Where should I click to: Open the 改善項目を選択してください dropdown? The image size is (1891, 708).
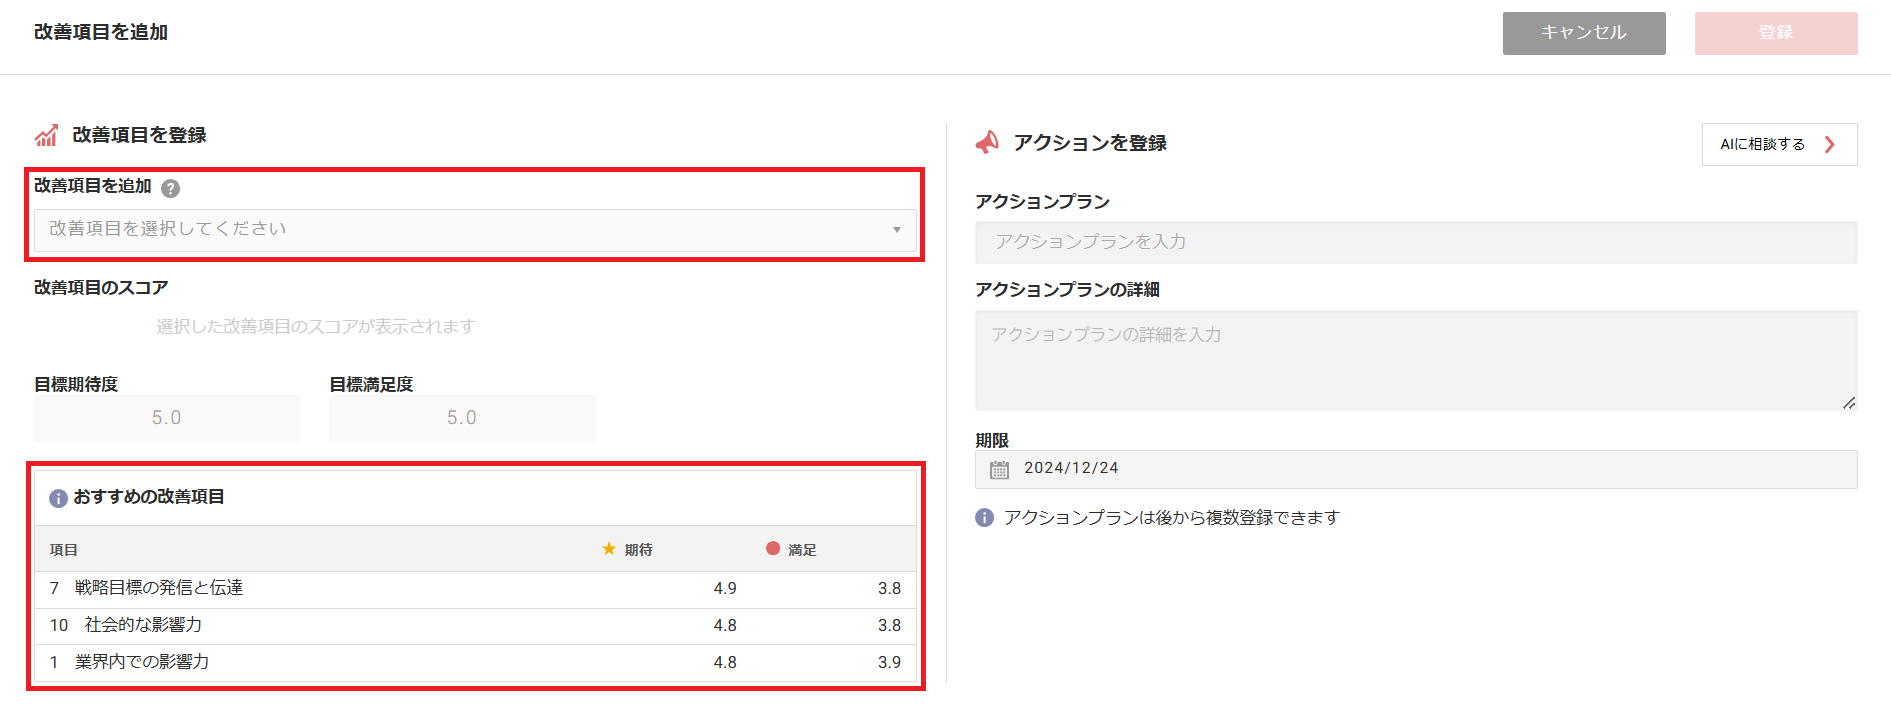tap(475, 230)
